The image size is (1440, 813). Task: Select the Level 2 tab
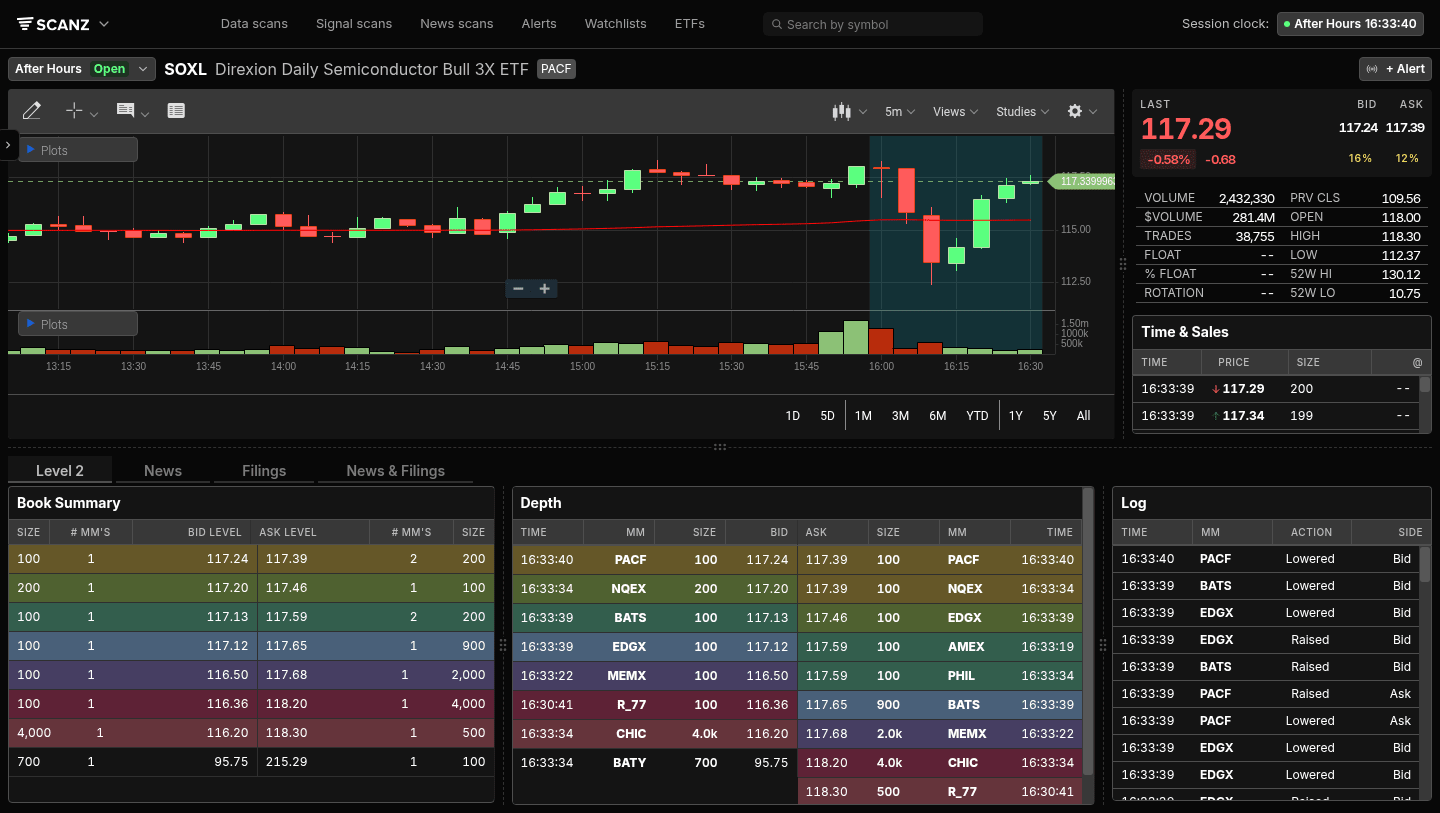pos(60,471)
